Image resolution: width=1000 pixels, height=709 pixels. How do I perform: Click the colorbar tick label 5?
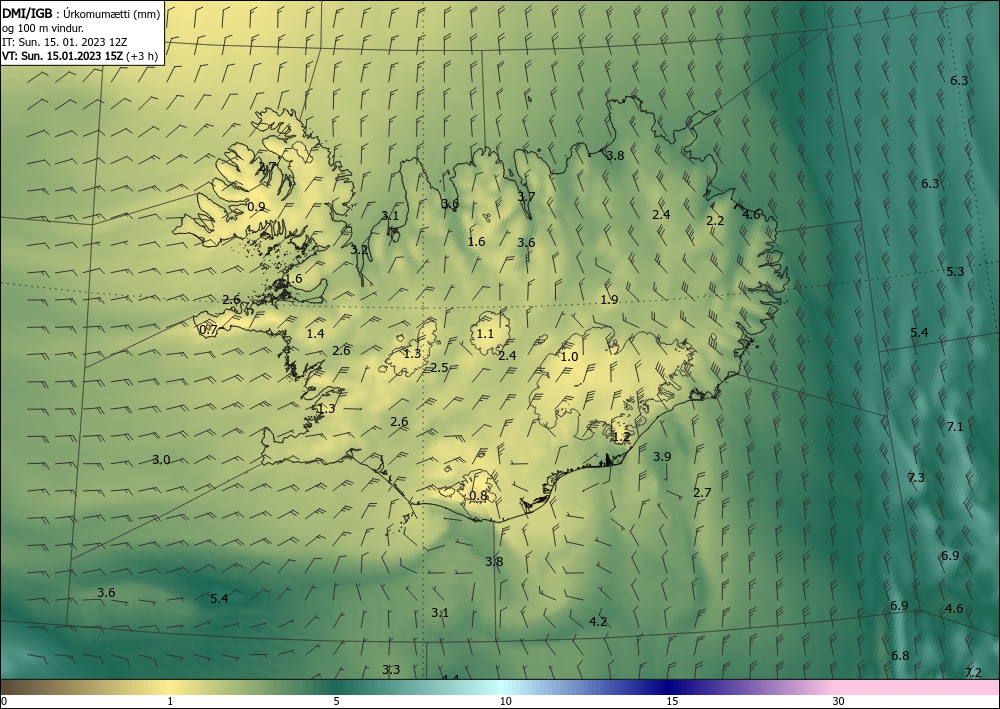337,702
